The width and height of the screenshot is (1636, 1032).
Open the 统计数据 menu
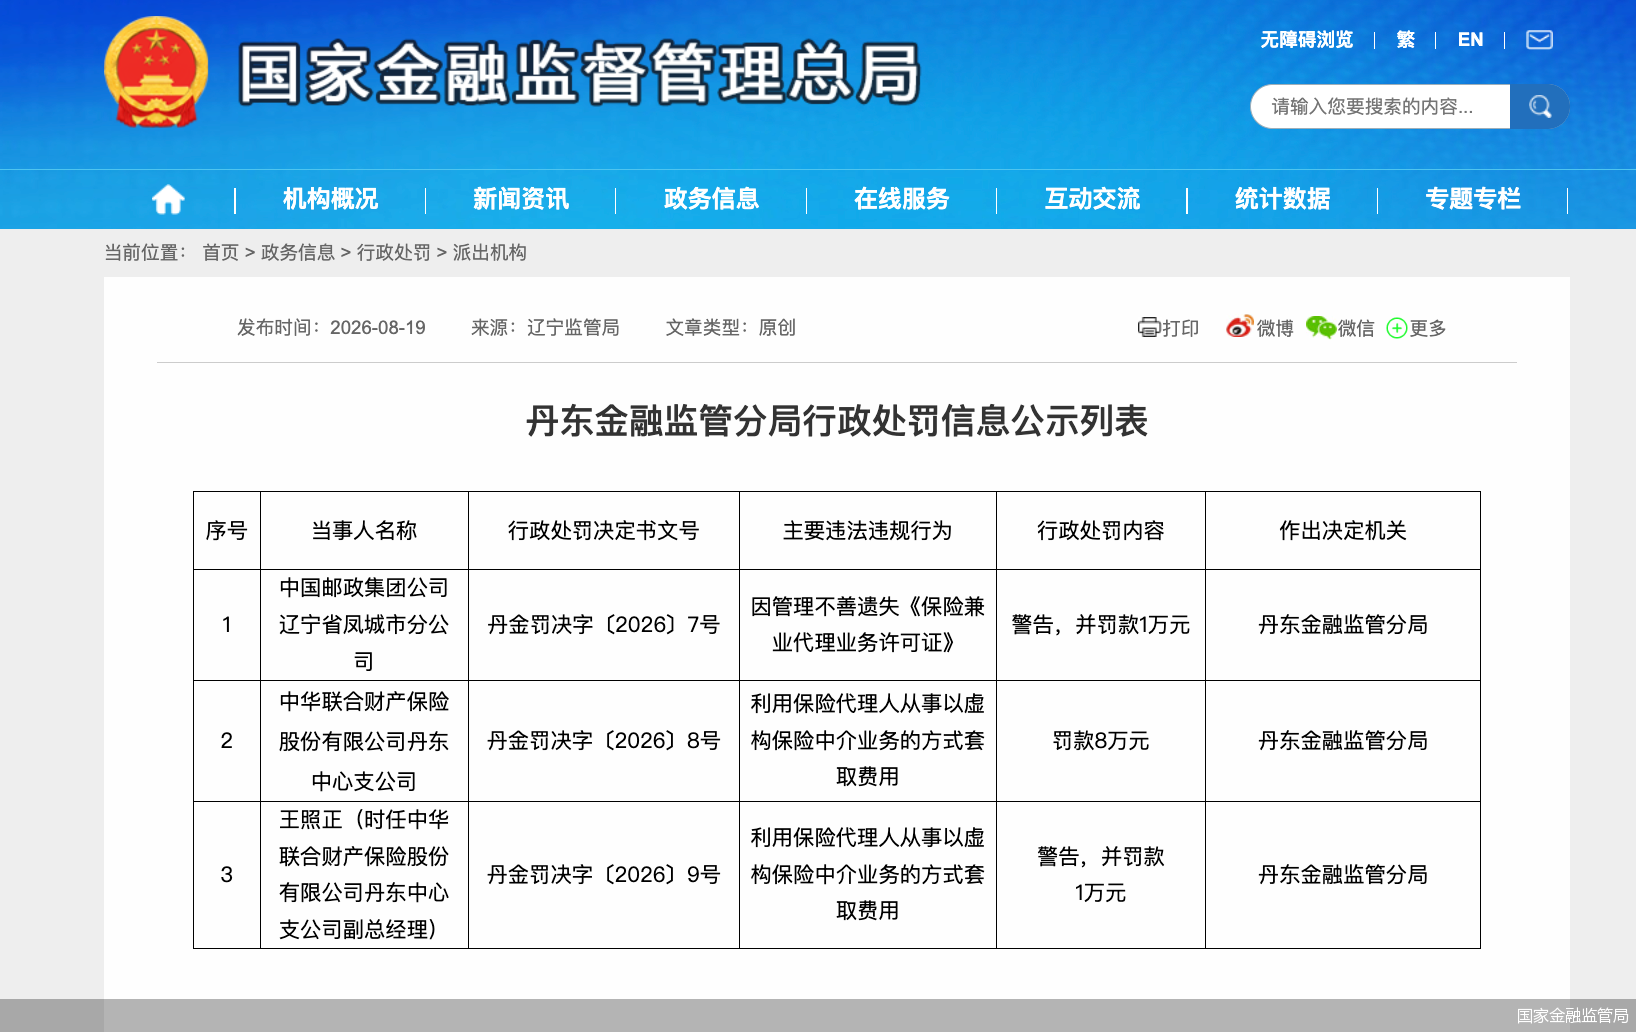[1282, 199]
